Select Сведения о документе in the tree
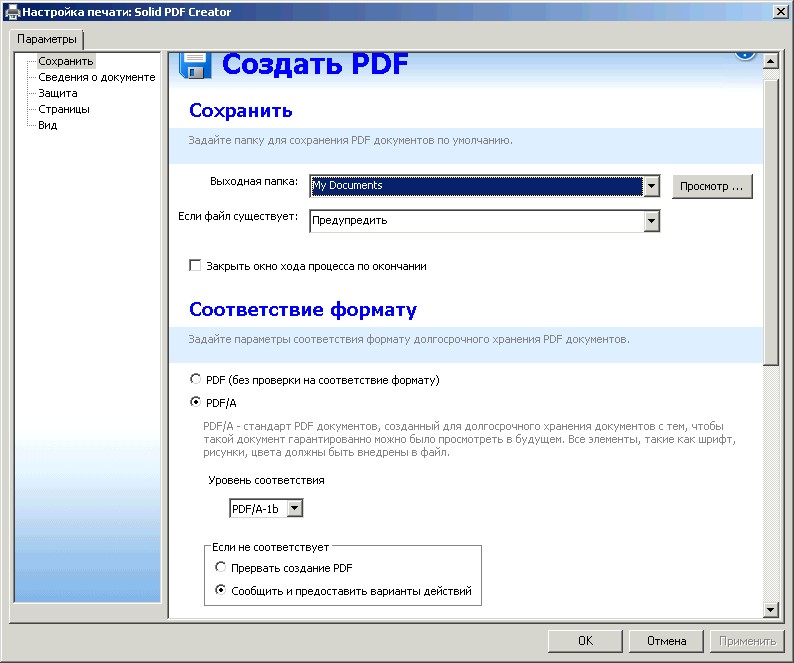 pos(97,77)
